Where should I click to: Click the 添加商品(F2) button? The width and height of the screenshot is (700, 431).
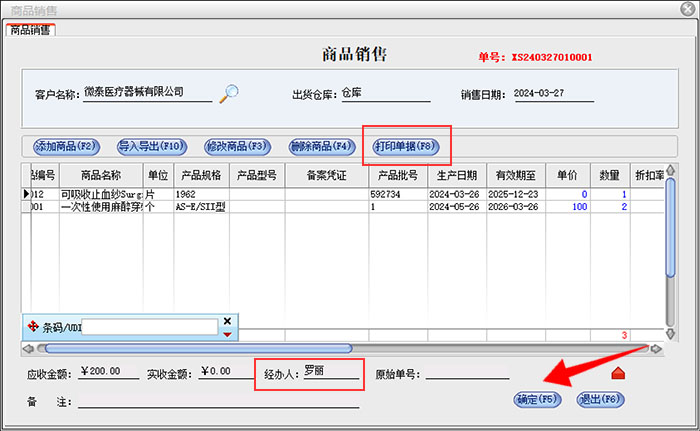[x=67, y=146]
